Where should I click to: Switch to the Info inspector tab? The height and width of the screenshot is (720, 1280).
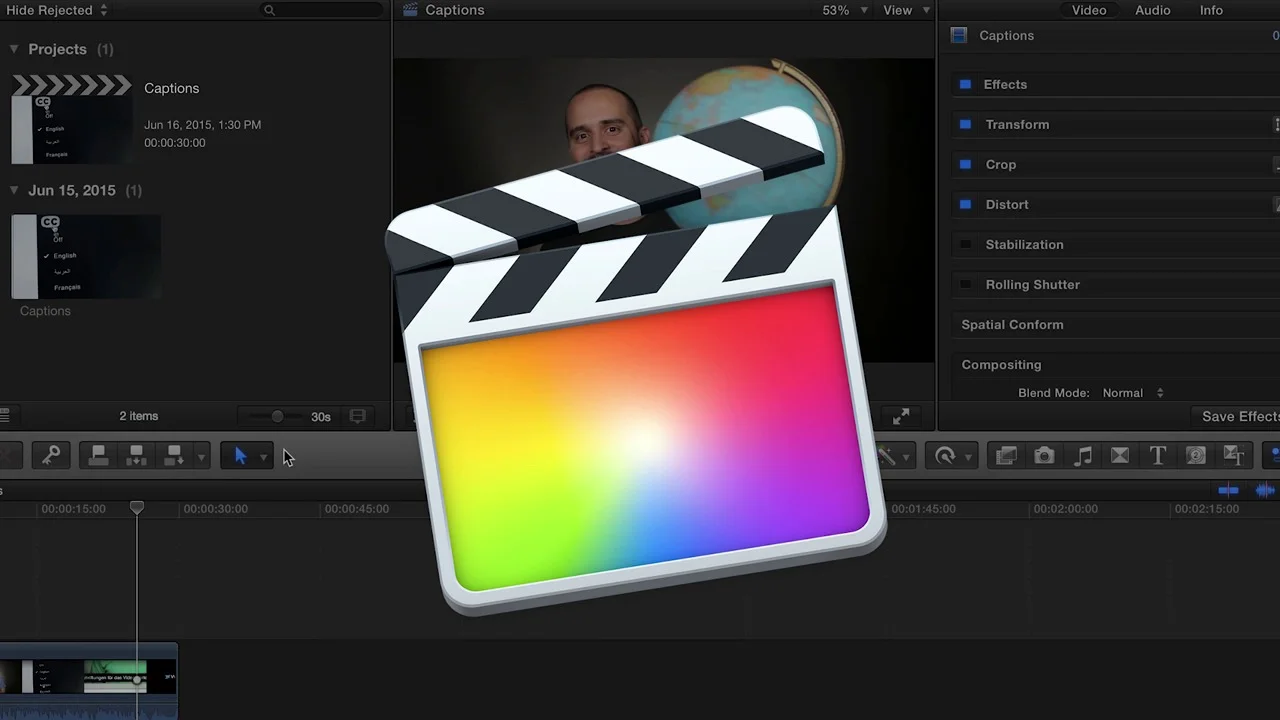(1211, 10)
